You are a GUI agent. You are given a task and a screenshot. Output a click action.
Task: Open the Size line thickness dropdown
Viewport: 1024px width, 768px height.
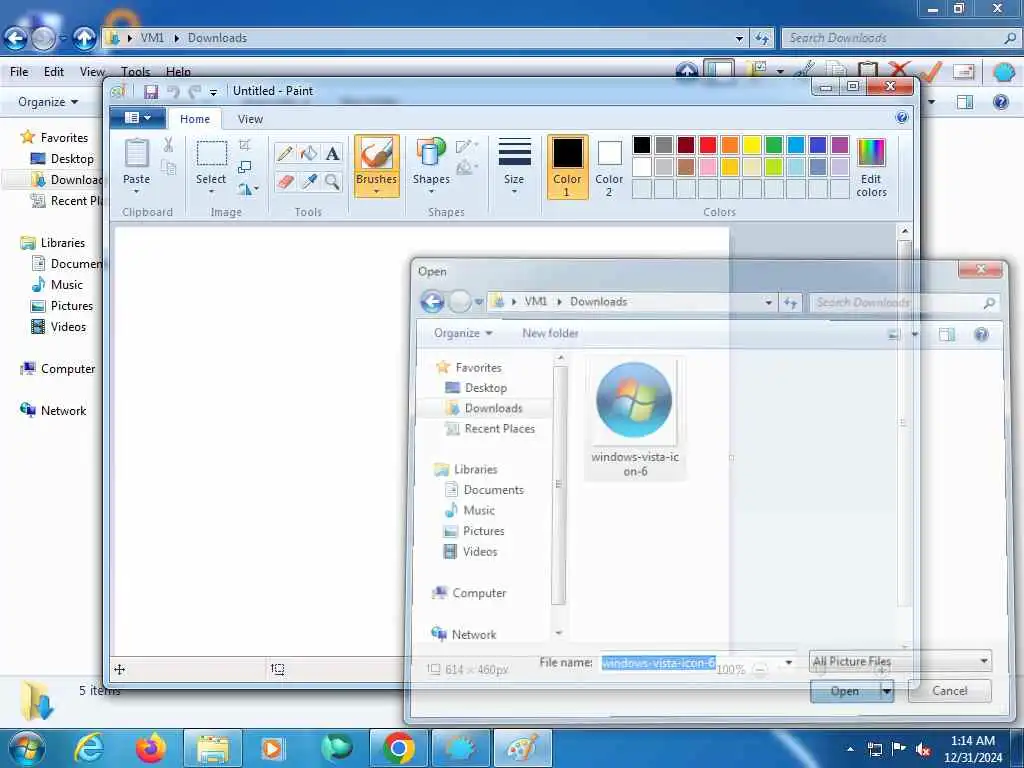click(514, 166)
